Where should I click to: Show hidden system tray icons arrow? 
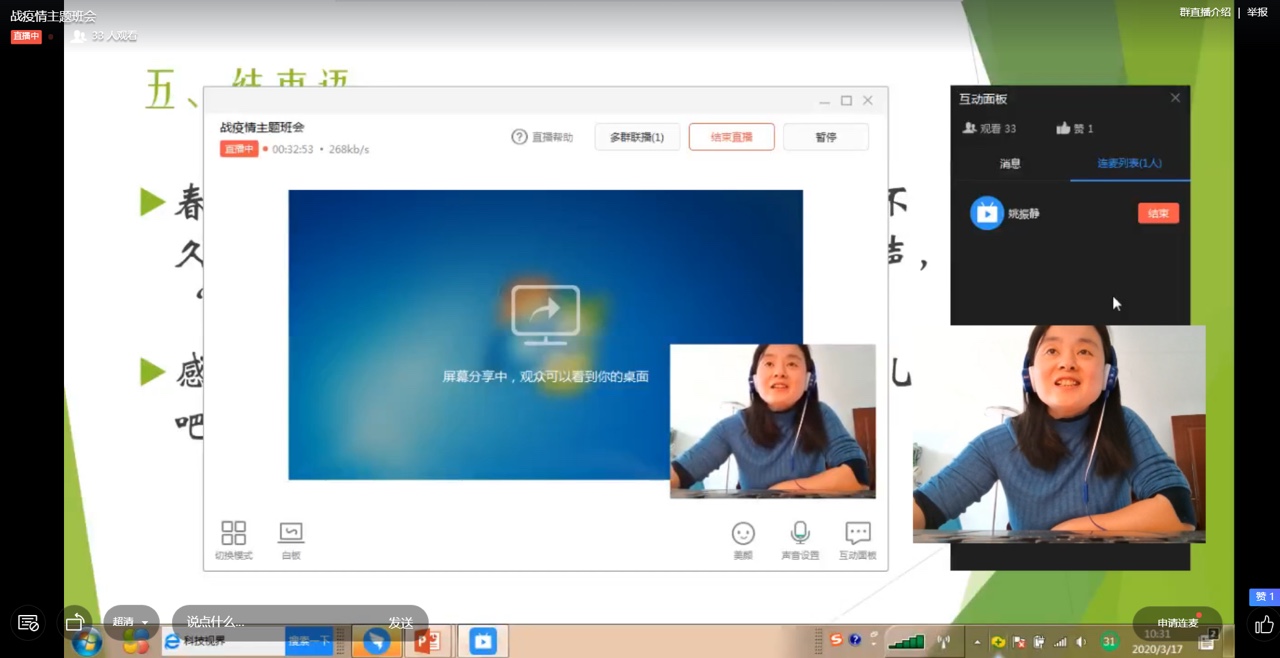977,642
